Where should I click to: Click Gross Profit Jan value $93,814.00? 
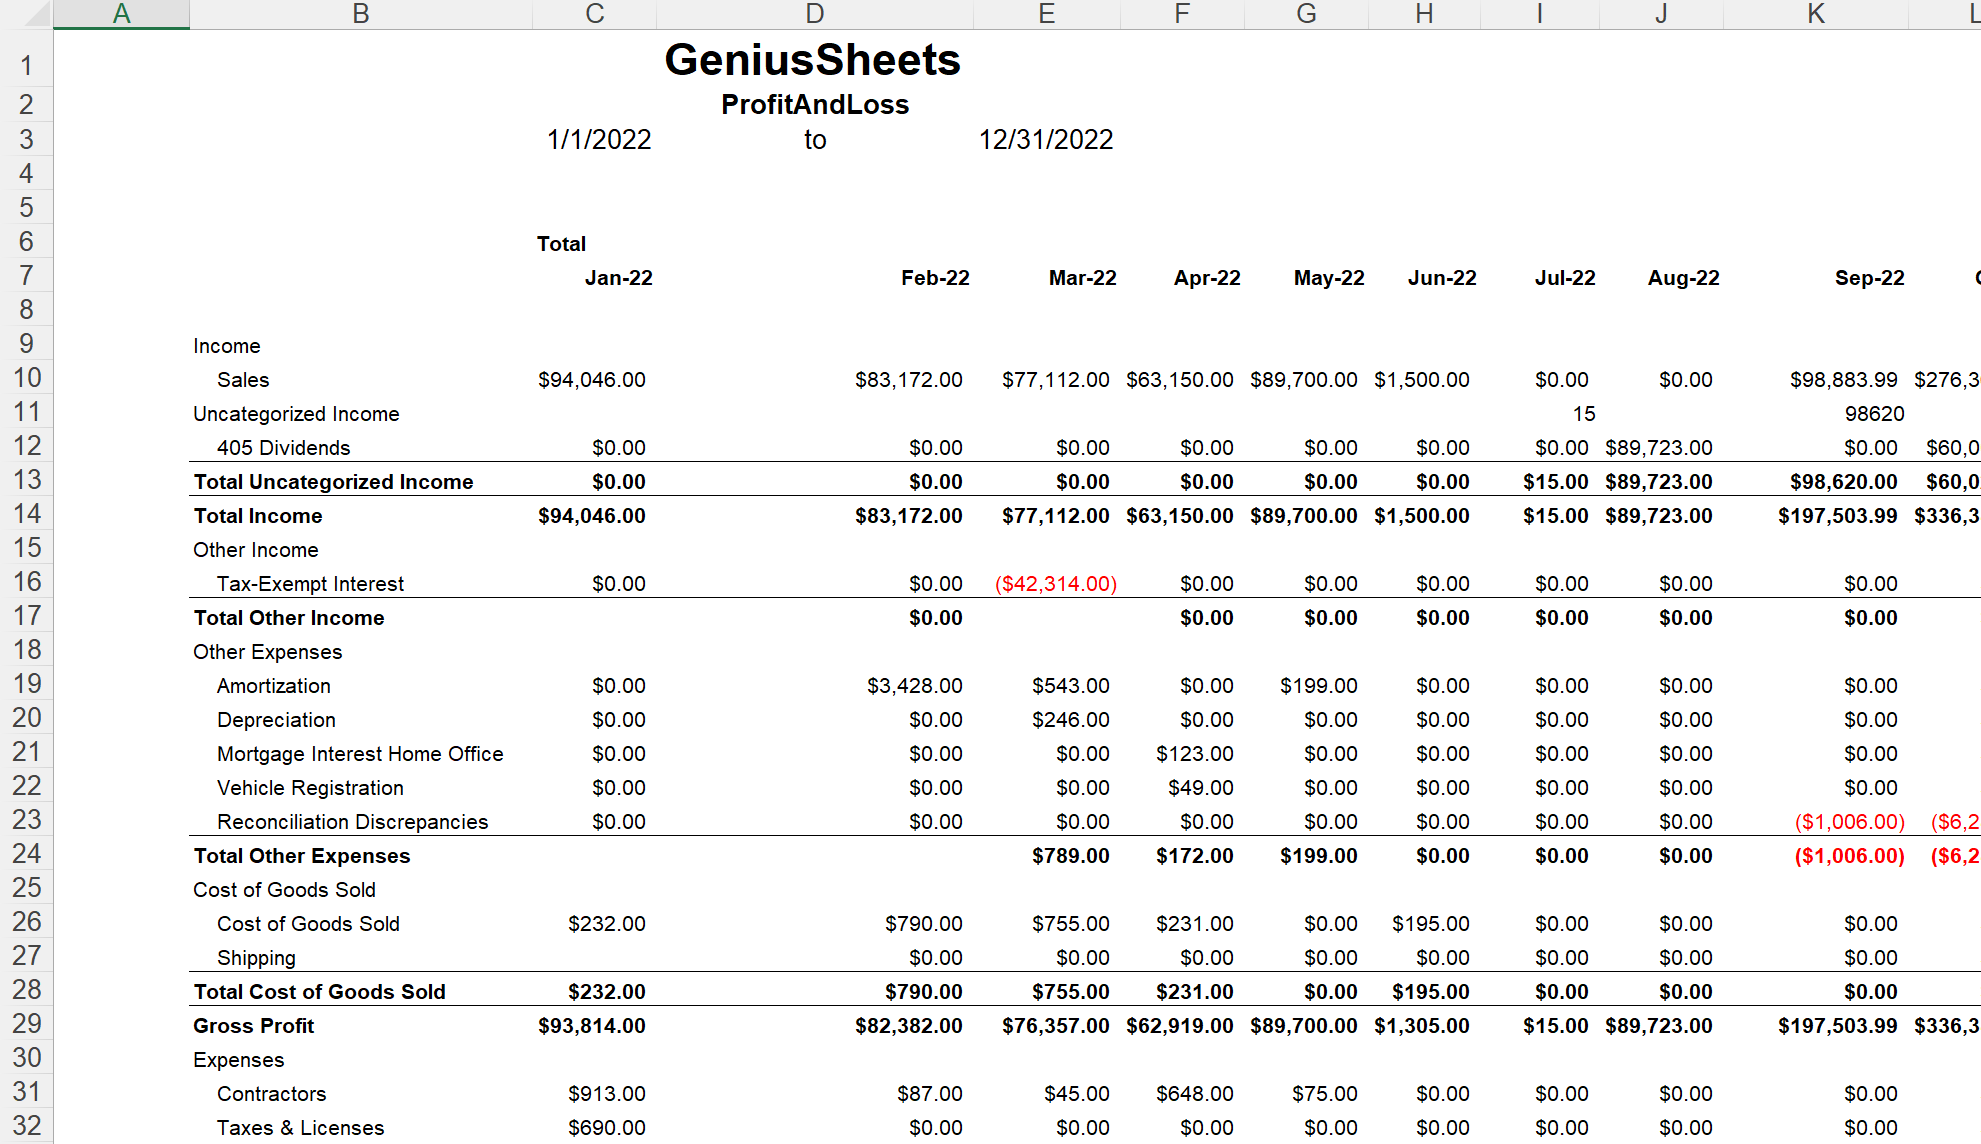point(591,1026)
